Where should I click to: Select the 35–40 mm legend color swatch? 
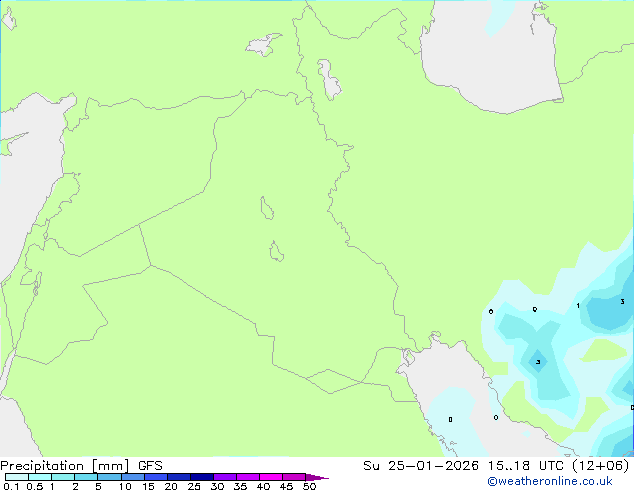coord(248,477)
